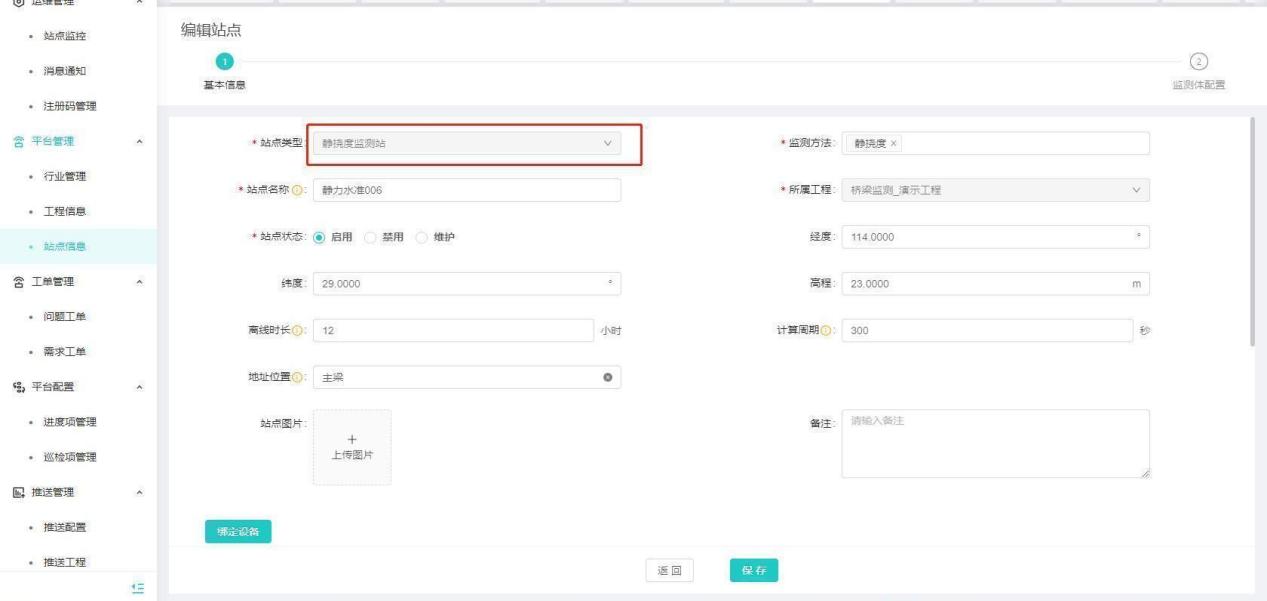The width and height of the screenshot is (1267, 601).
Task: Collapse the 平台管理 menu group
Action: pyautogui.click(x=139, y=141)
